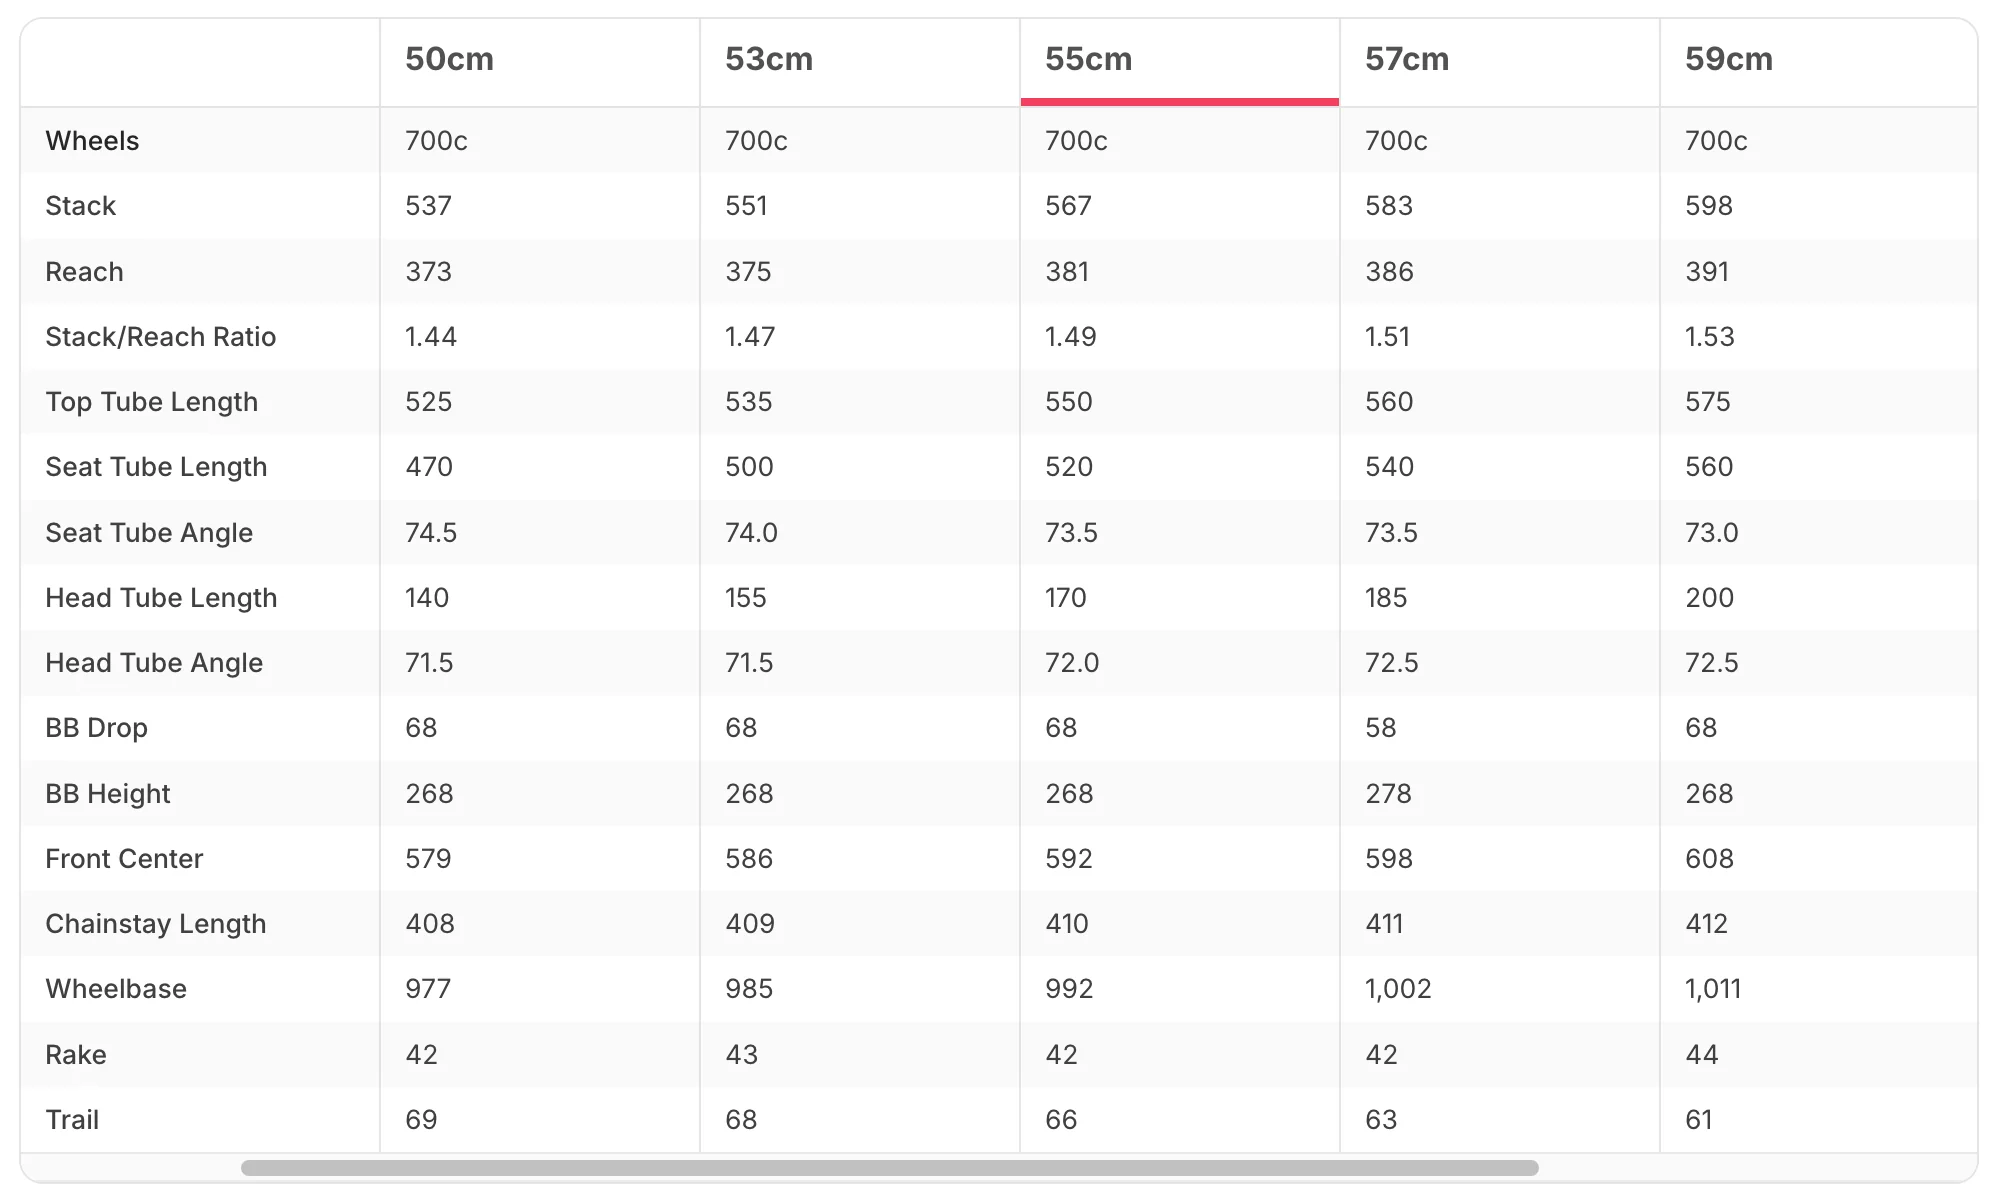Click the Wheelbase value 1,002 for 57cm

[1398, 989]
